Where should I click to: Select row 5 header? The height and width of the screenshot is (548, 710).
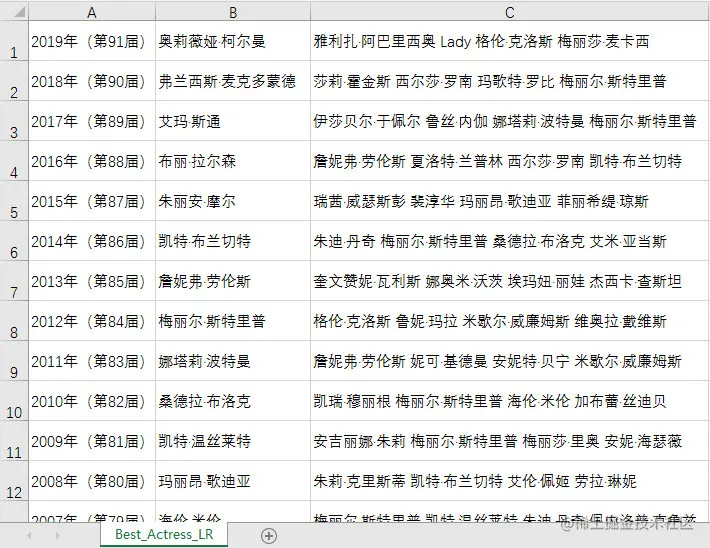tap(14, 201)
